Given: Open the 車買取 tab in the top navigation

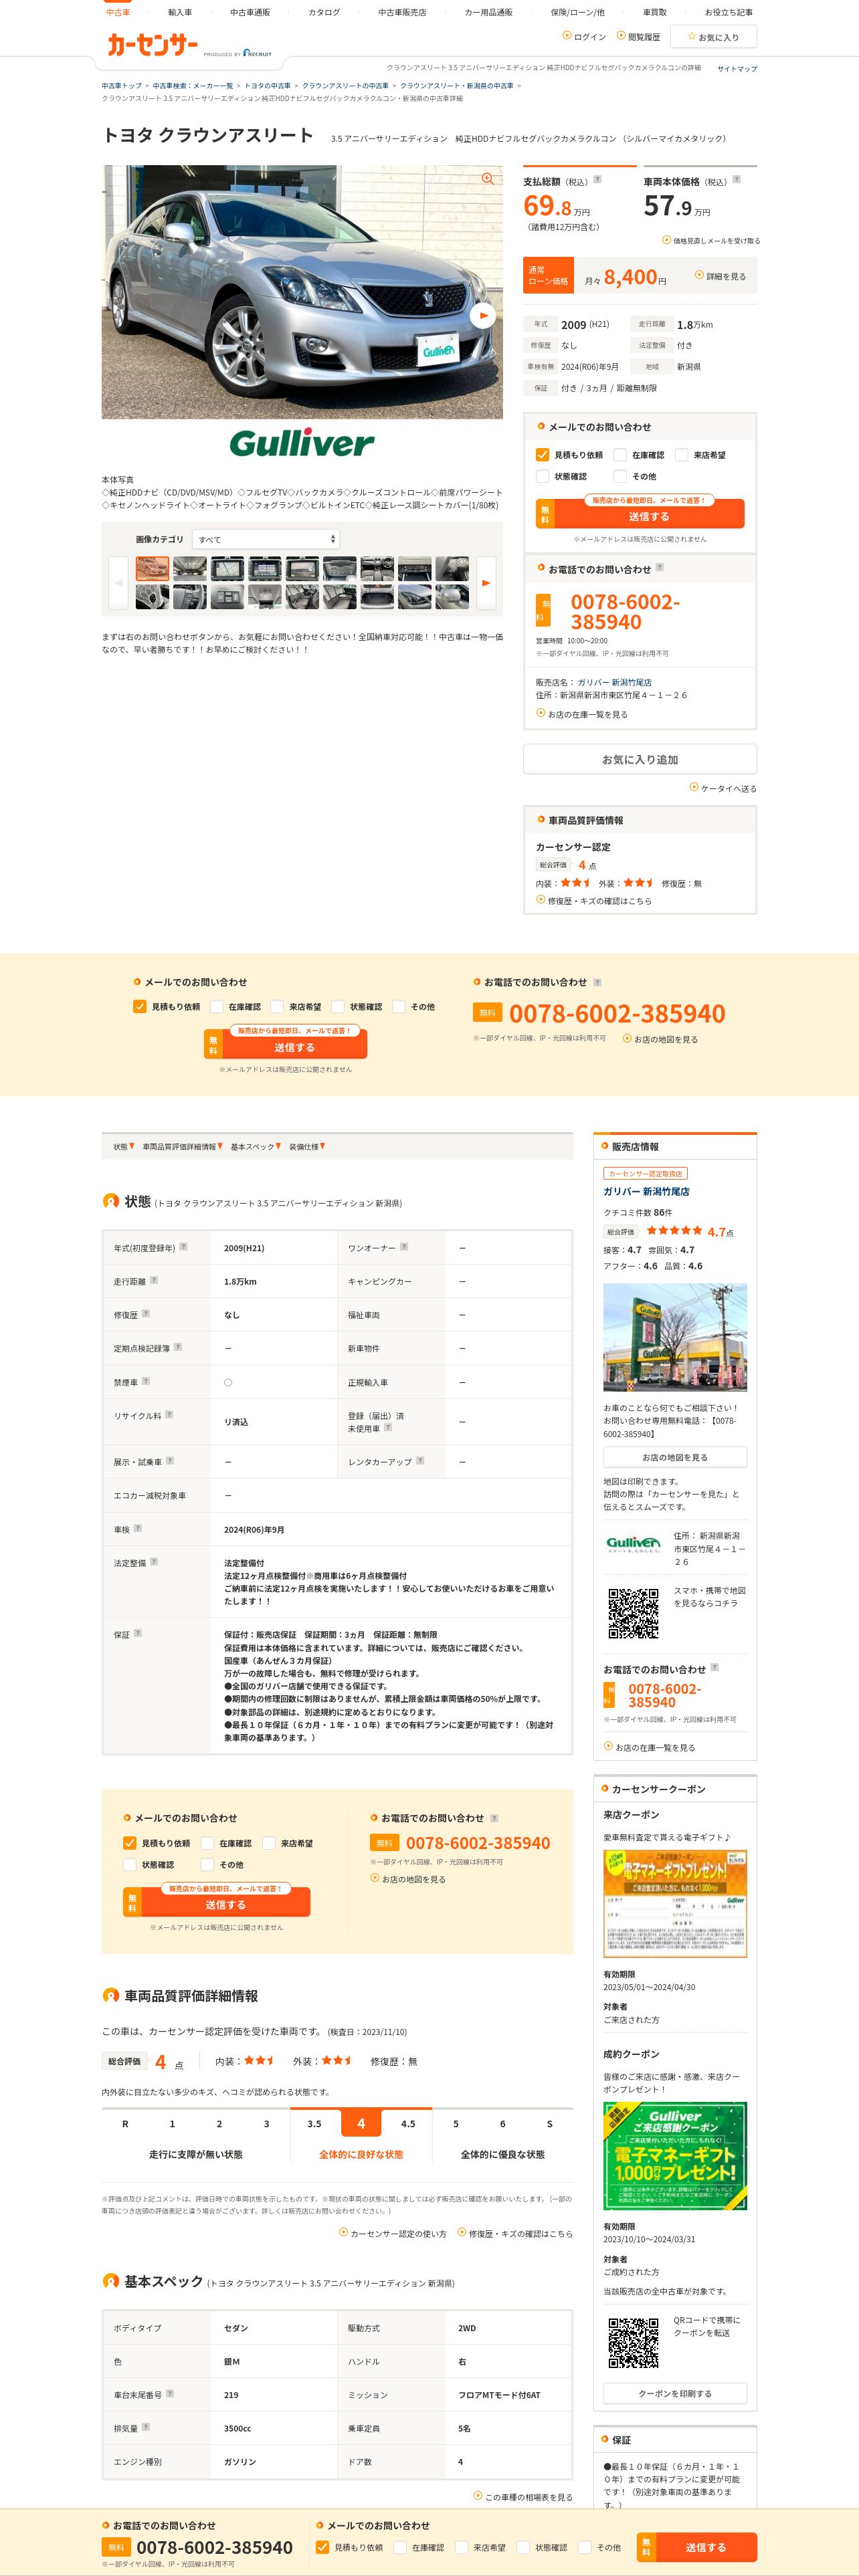Looking at the screenshot, I should [655, 12].
